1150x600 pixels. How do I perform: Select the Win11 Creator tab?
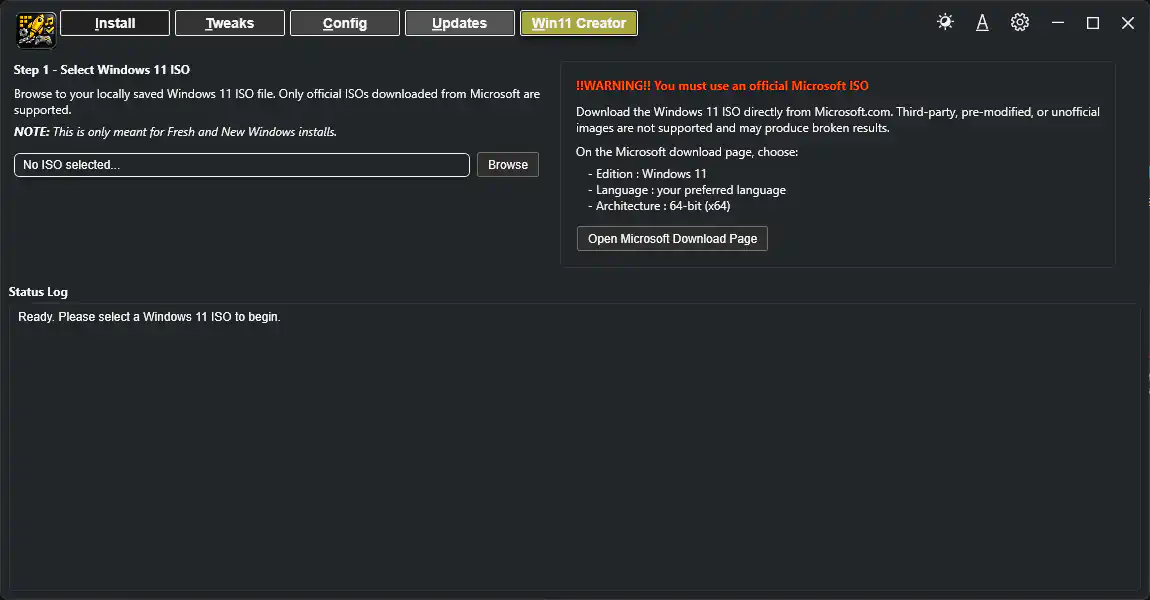[579, 23]
